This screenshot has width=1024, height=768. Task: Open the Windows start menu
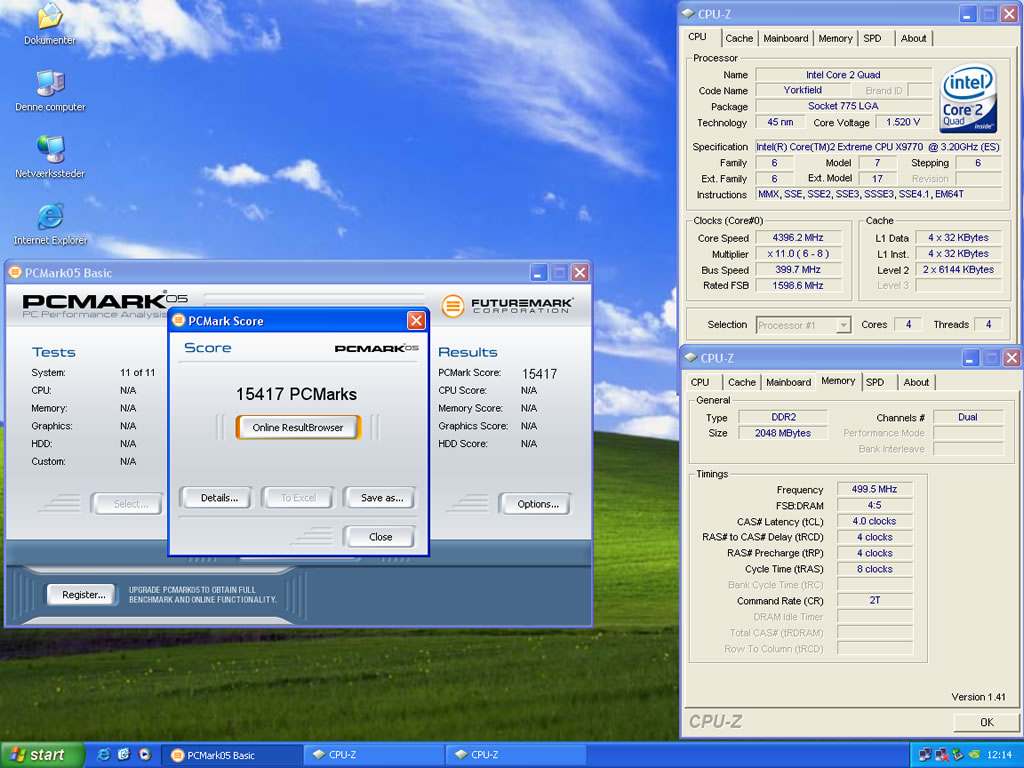click(x=42, y=755)
